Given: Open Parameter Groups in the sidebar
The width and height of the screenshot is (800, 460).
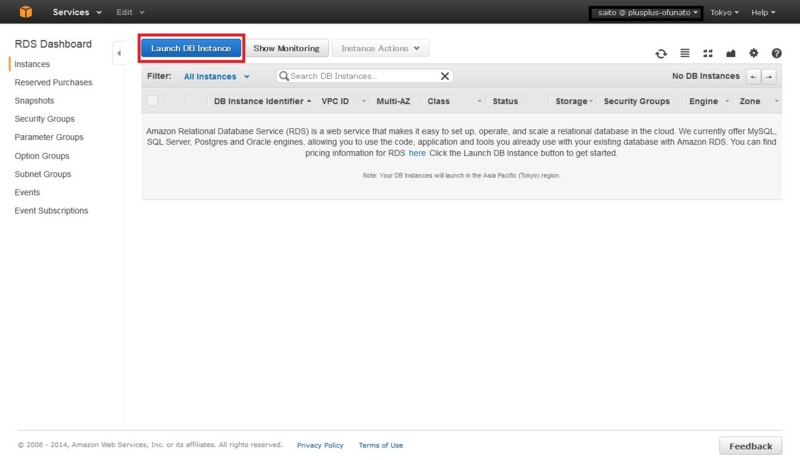Looking at the screenshot, I should coord(49,137).
